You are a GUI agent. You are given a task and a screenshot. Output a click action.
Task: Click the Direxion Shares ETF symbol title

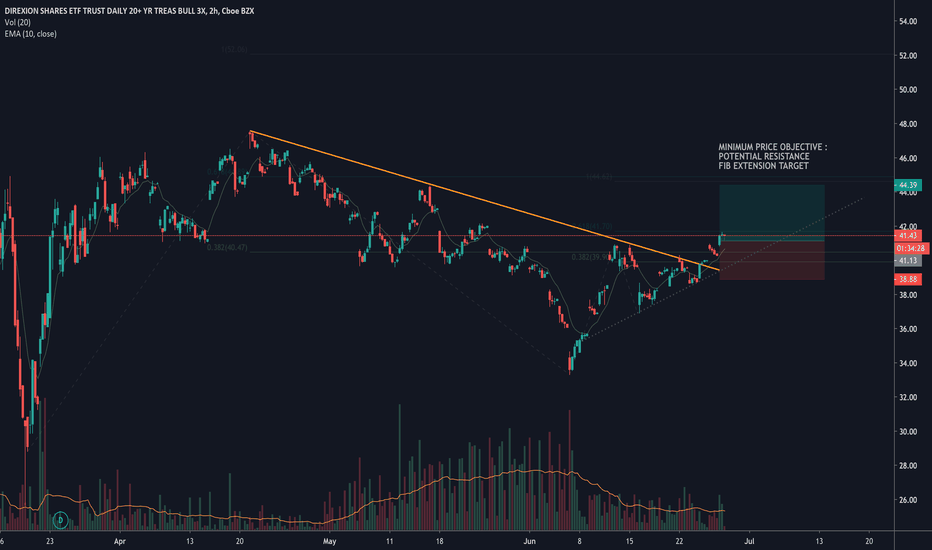[129, 11]
